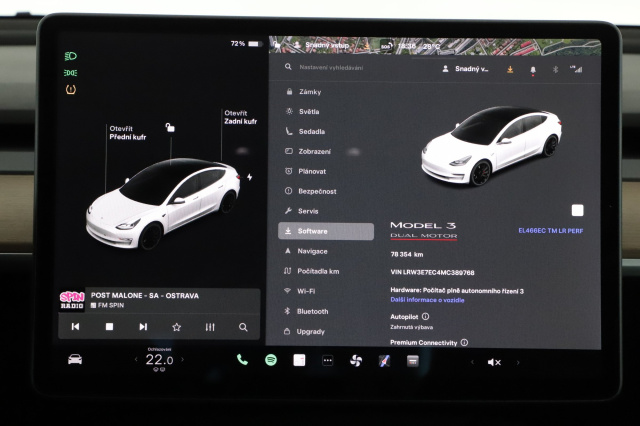Tap Otevřít Zadní kufr button
Image resolution: width=640 pixels, height=426 pixels.
(x=240, y=117)
